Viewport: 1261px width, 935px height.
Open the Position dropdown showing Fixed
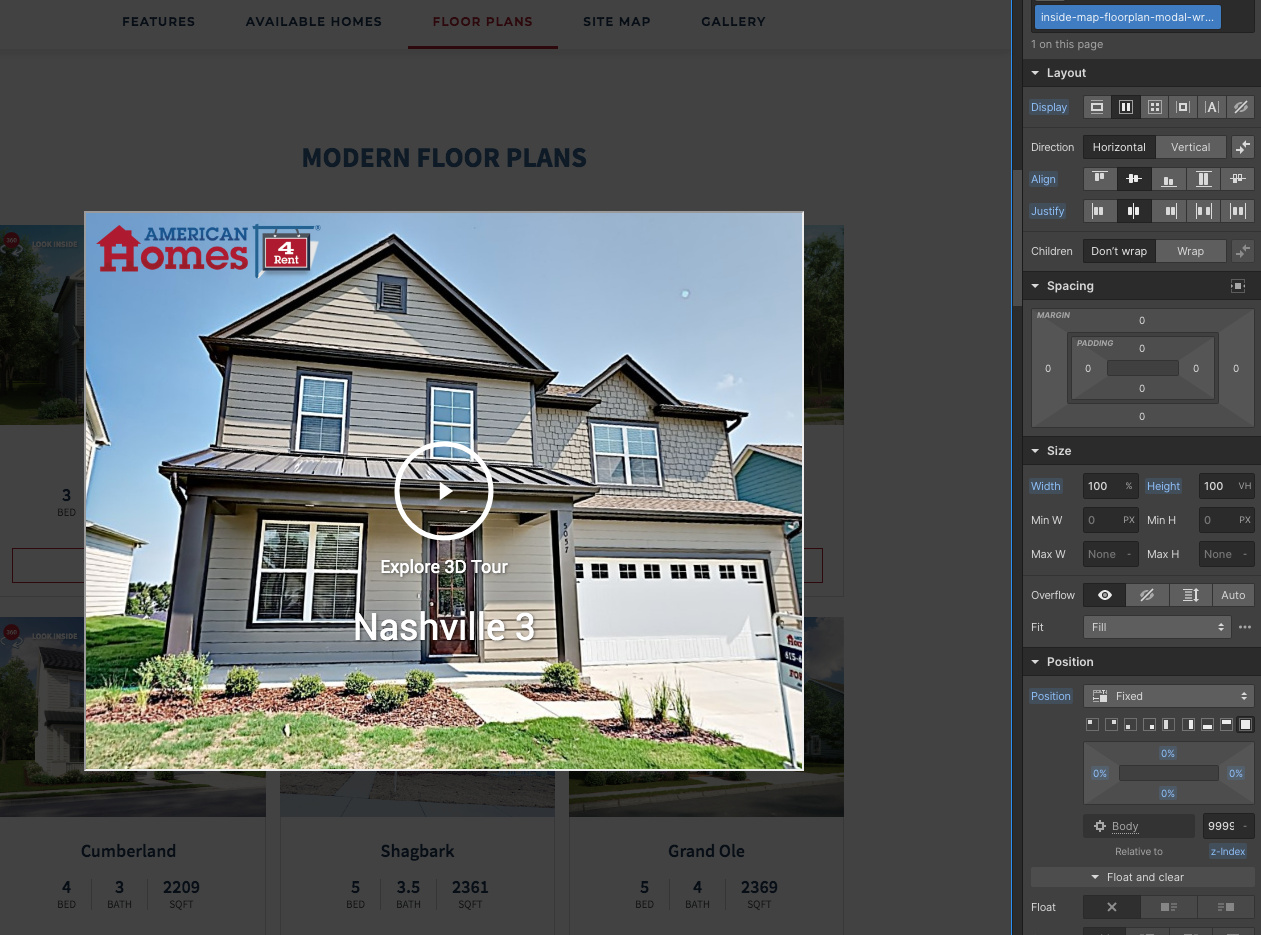[x=1169, y=696]
